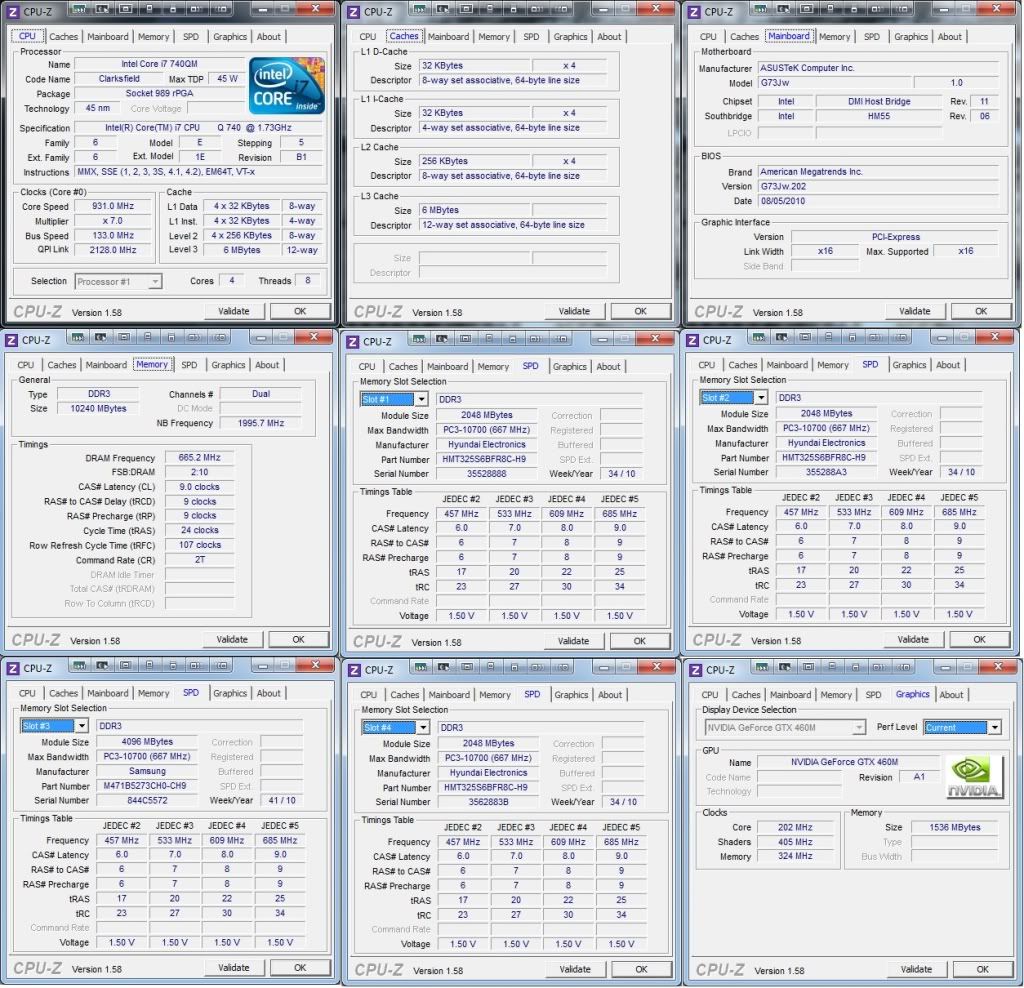Click OK in the Graphics window
Image resolution: width=1024 pixels, height=988 pixels.
coord(982,969)
